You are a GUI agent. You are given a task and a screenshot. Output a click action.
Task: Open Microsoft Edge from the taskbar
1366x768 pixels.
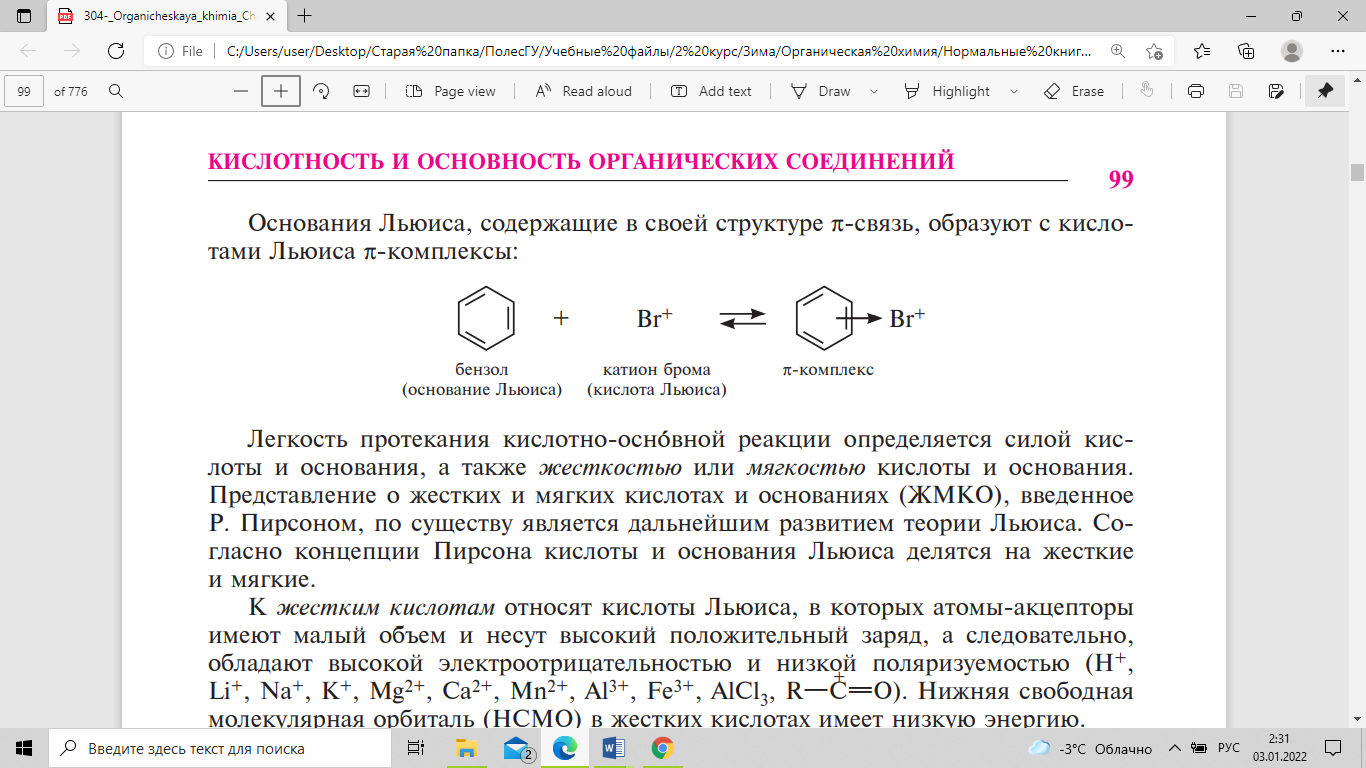[x=565, y=748]
